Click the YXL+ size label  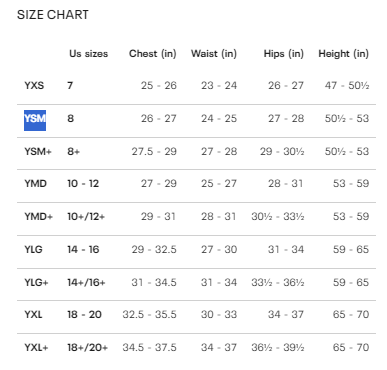[x=36, y=348]
